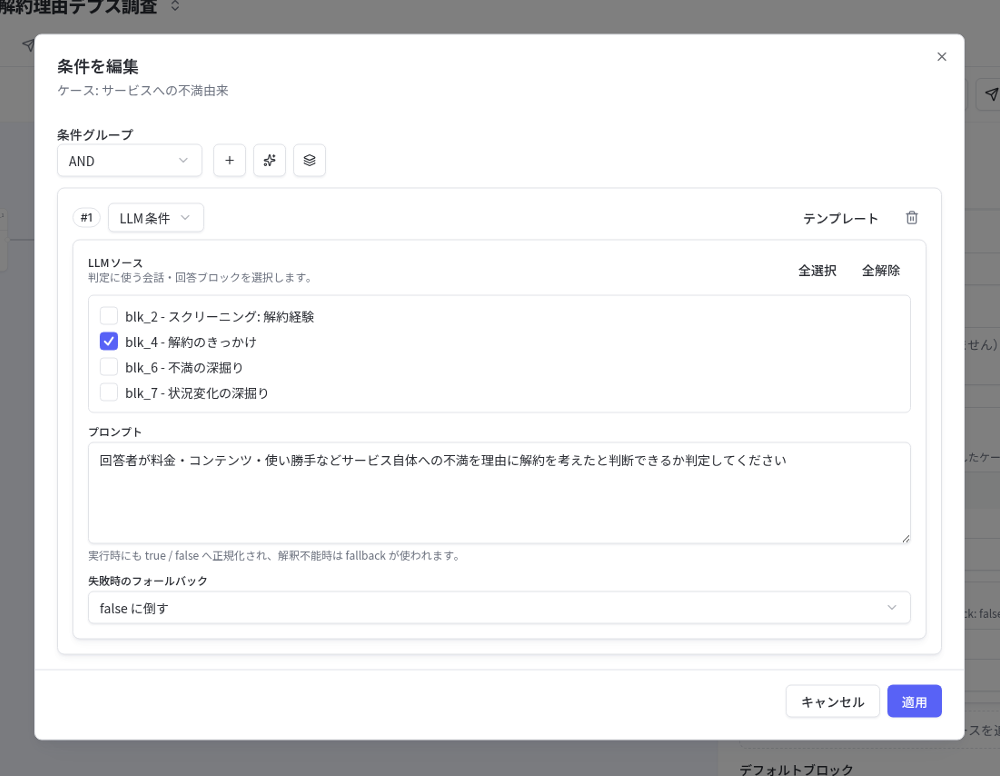This screenshot has height=776, width=1000.
Task: Open the LLM条件 type dropdown
Action: (156, 218)
